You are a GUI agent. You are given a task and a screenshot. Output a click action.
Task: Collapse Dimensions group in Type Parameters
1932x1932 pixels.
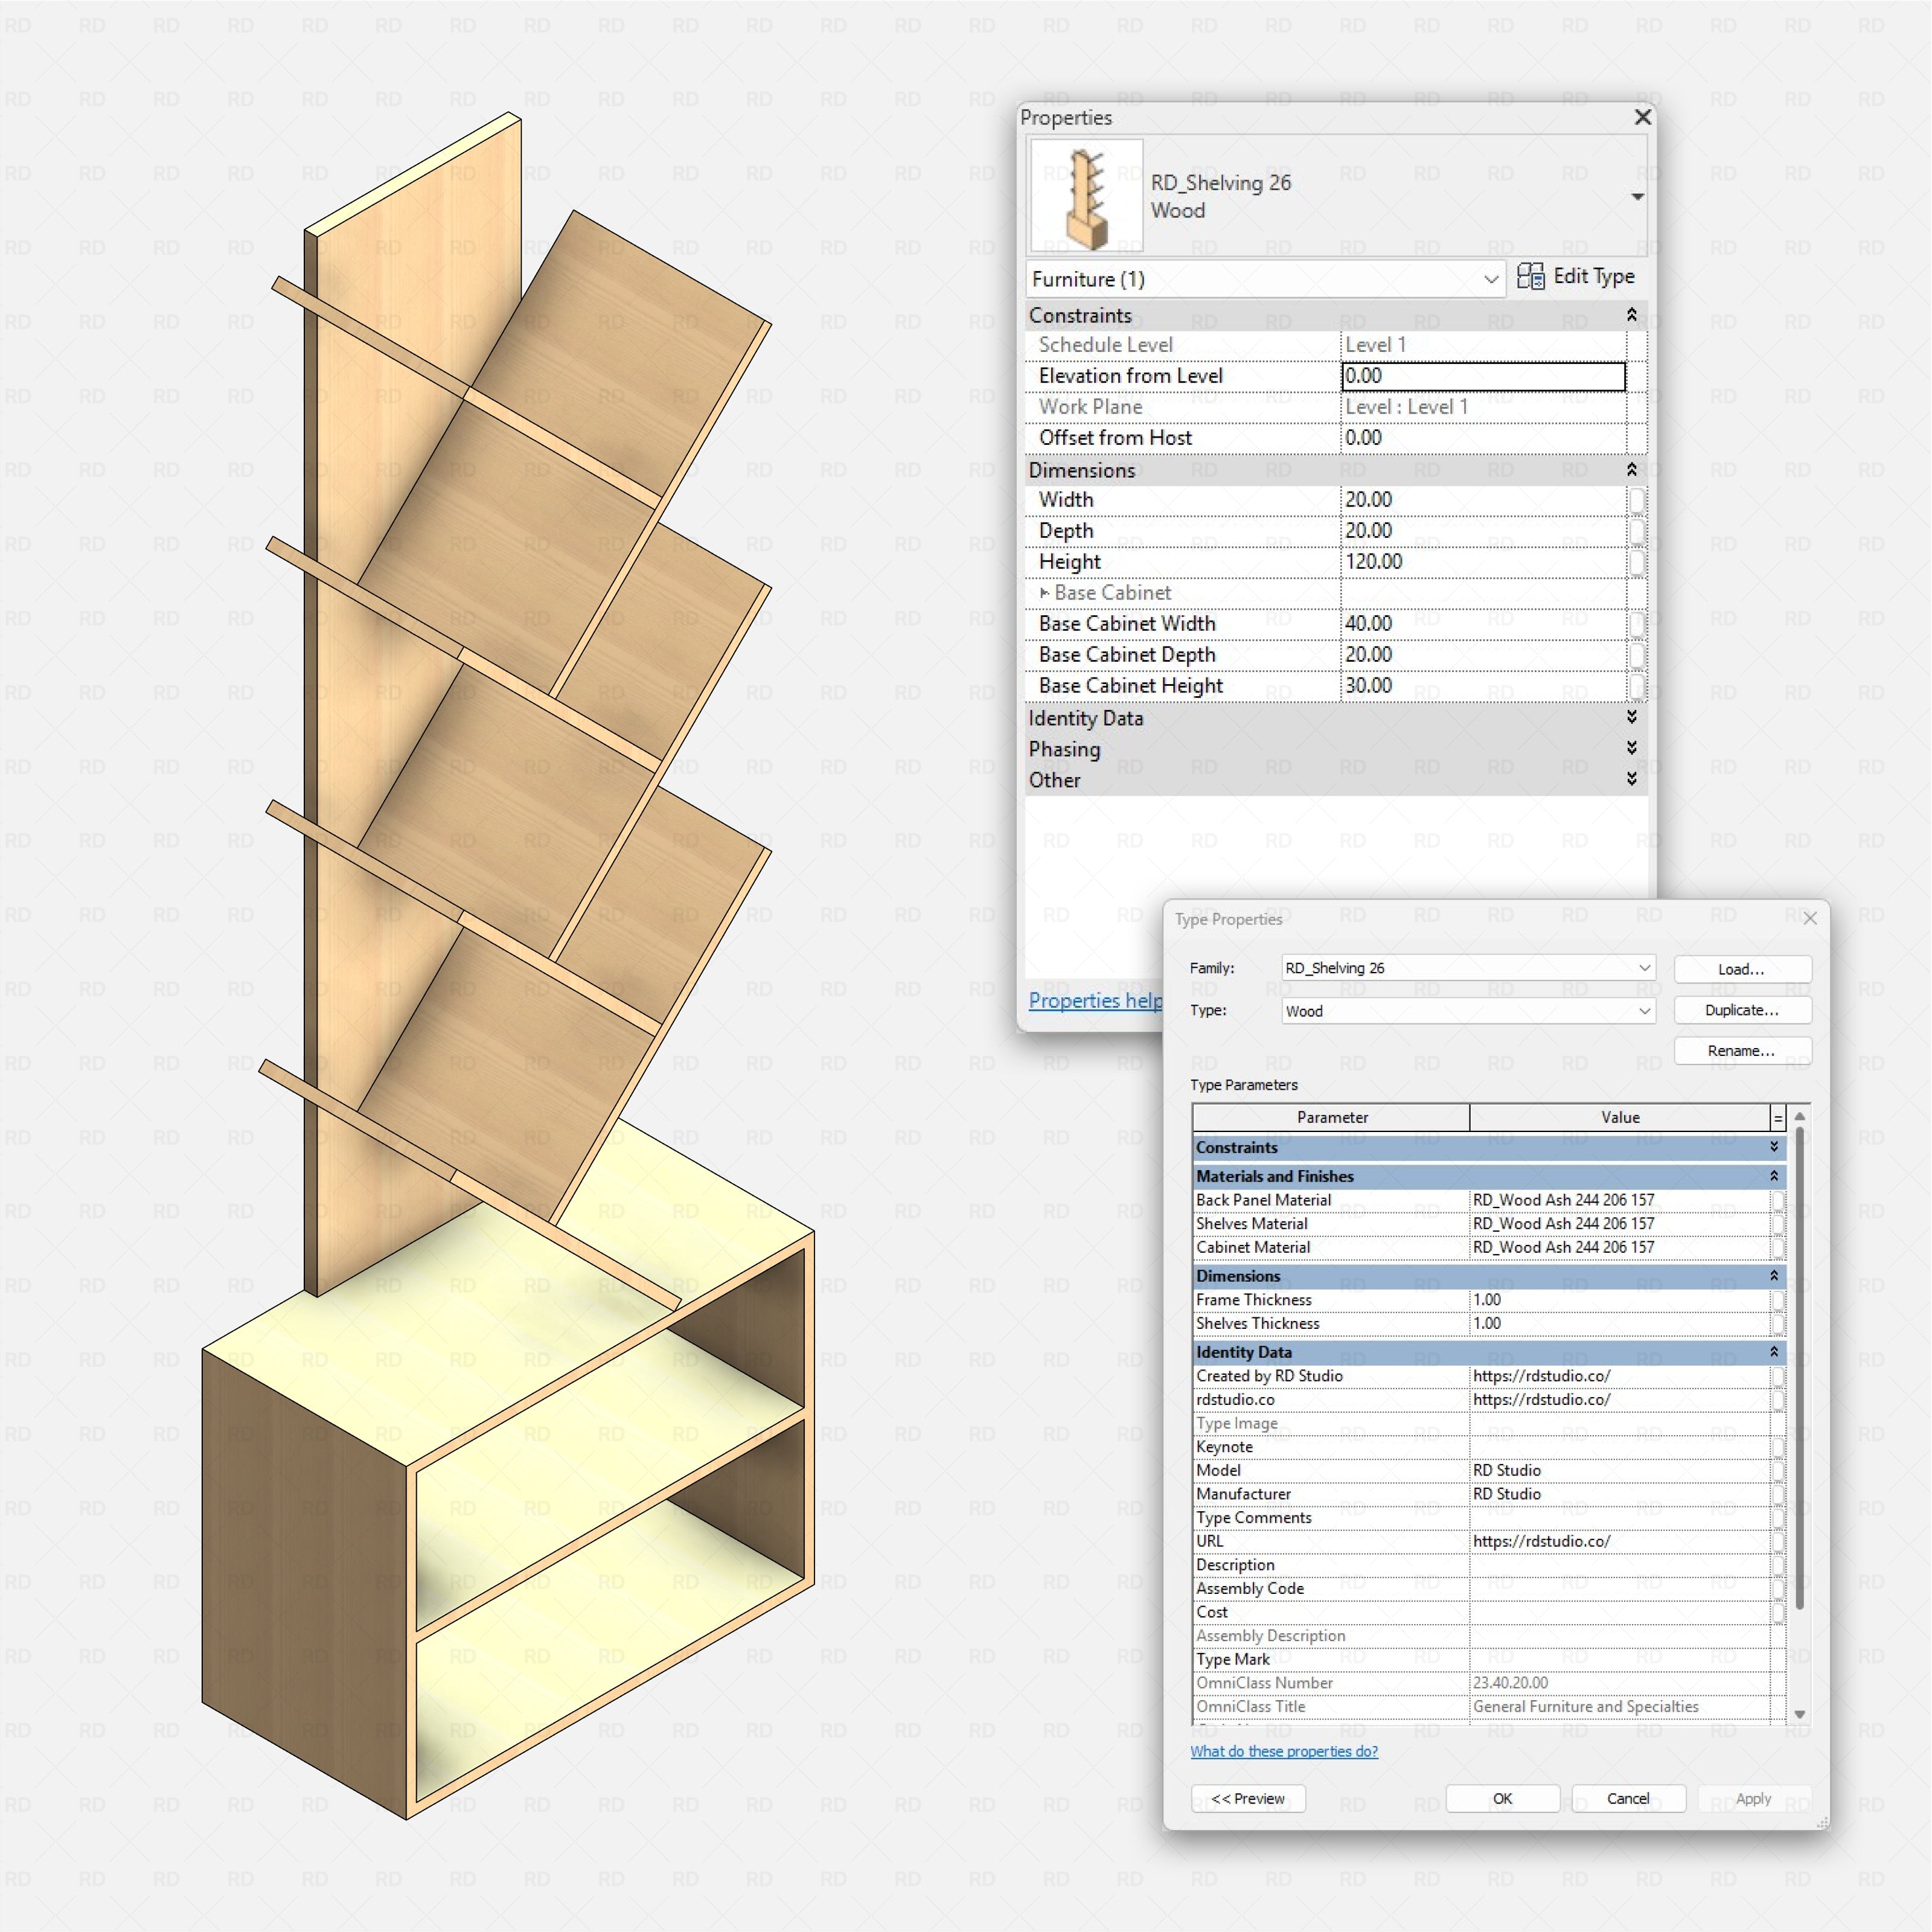tap(1774, 1276)
